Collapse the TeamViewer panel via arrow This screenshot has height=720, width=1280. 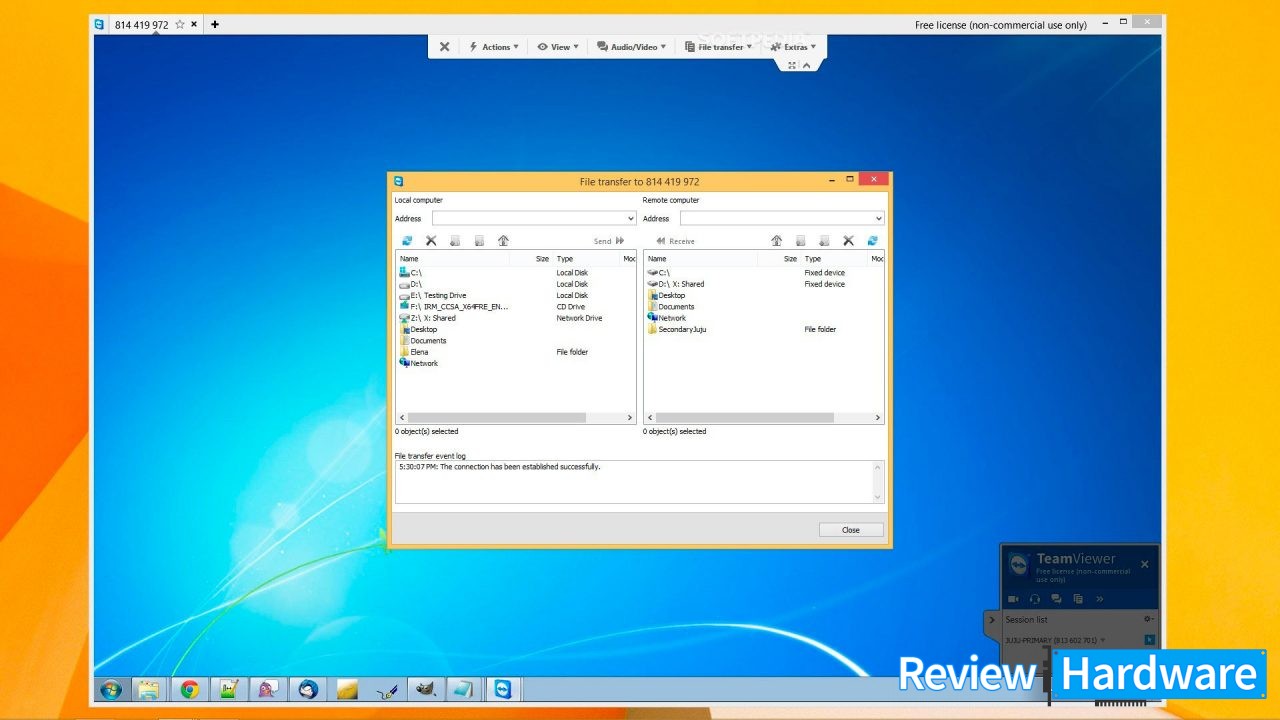(992, 620)
